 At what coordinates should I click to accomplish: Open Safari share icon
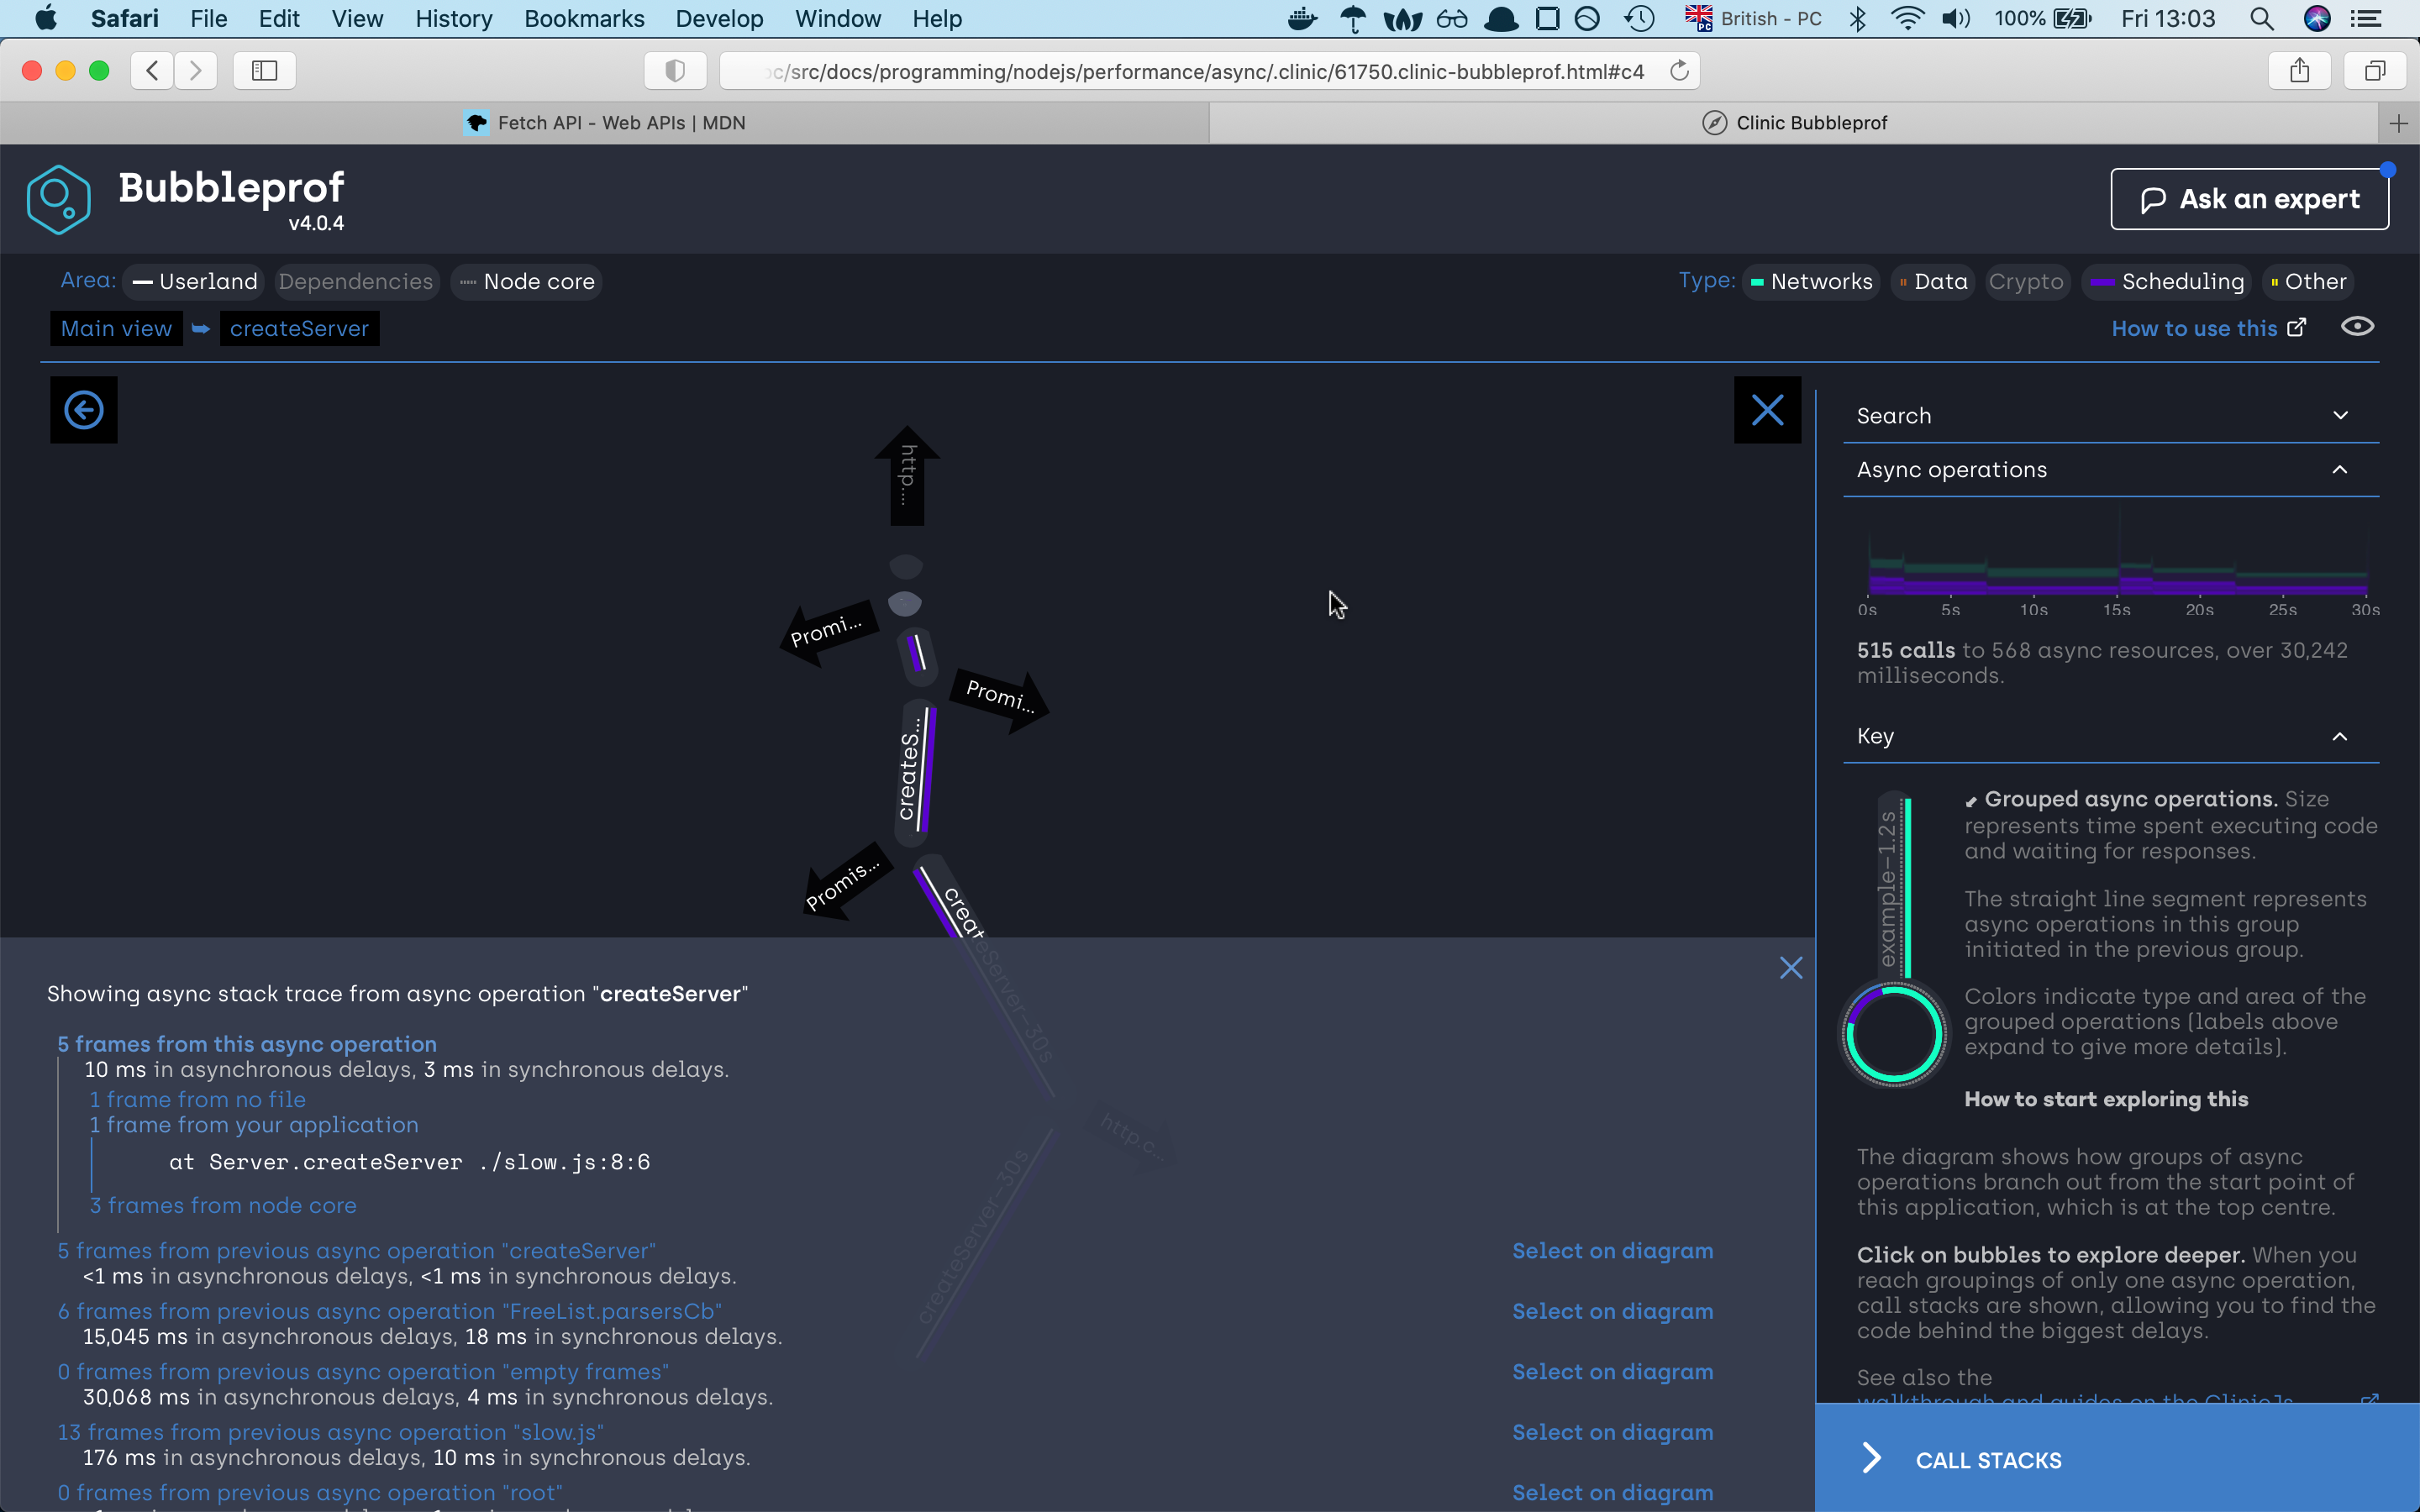[2300, 71]
